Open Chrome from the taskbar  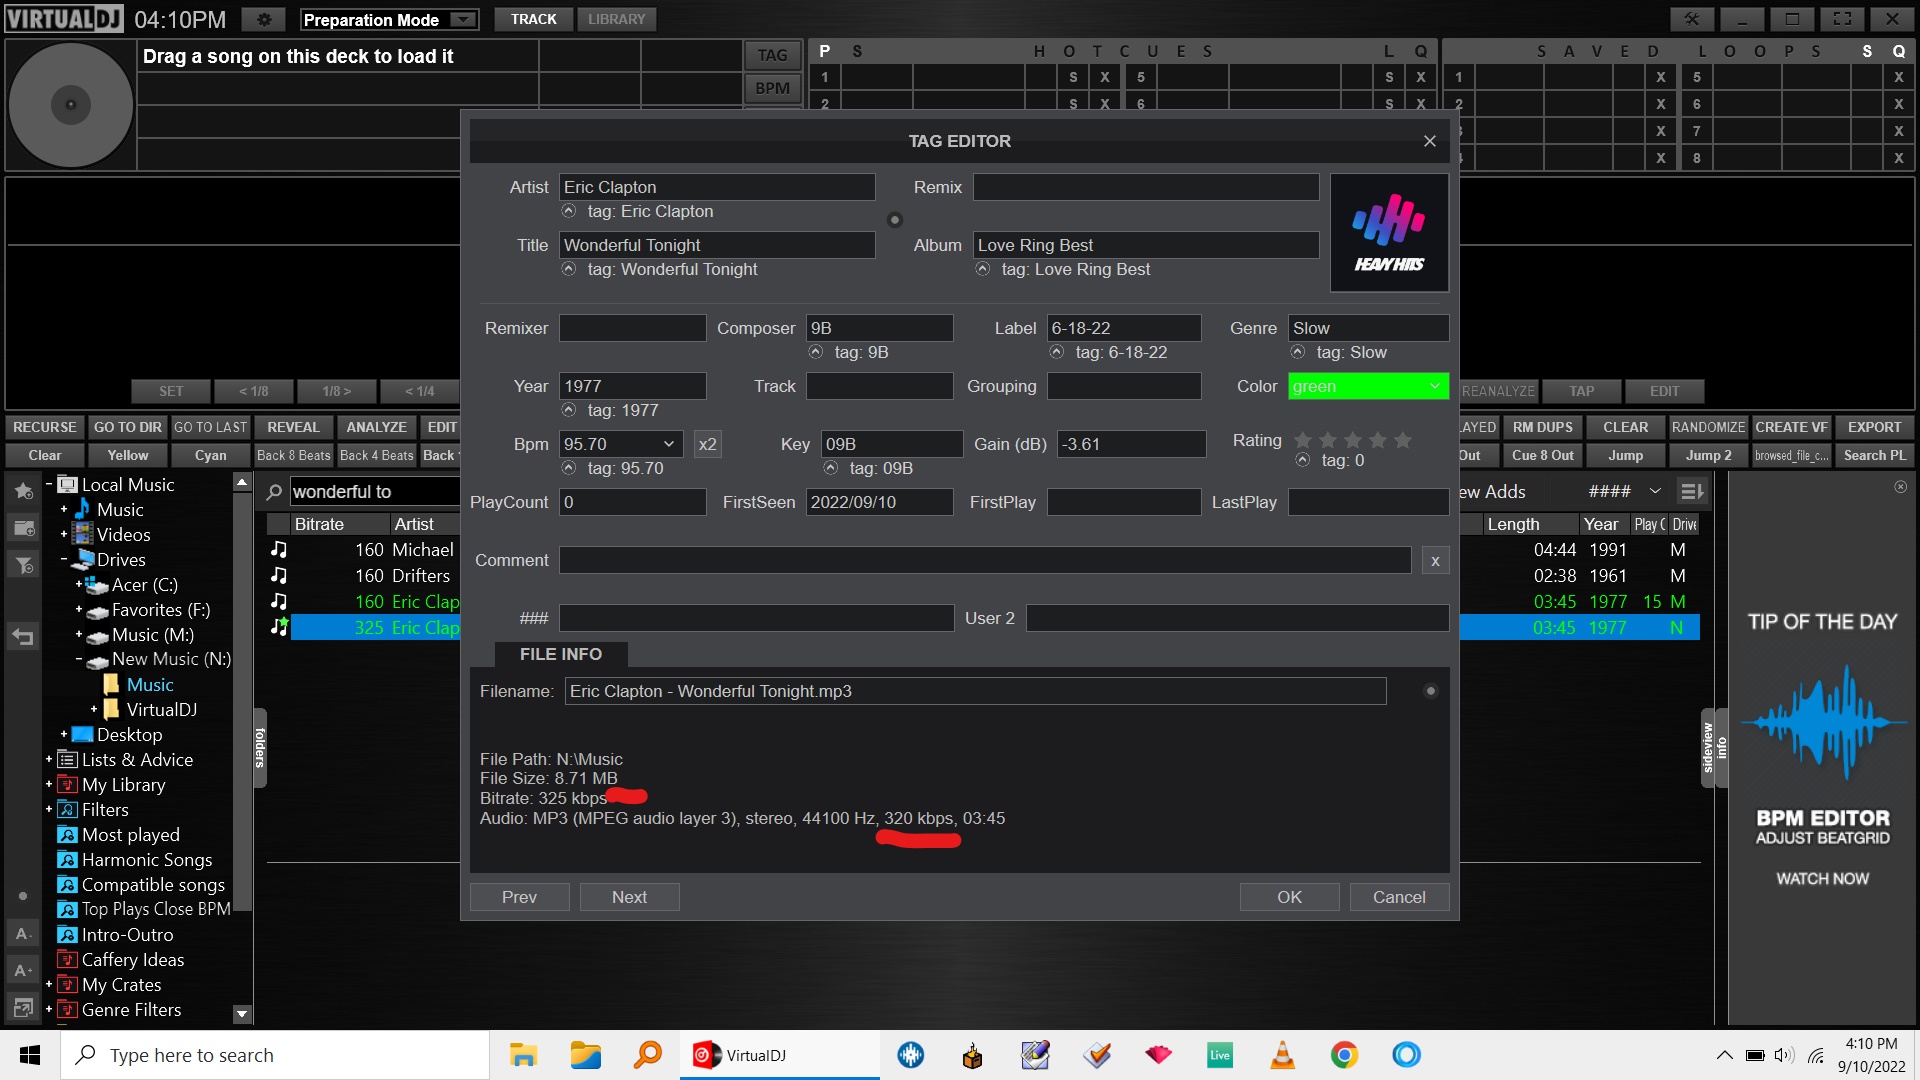[x=1344, y=1055]
